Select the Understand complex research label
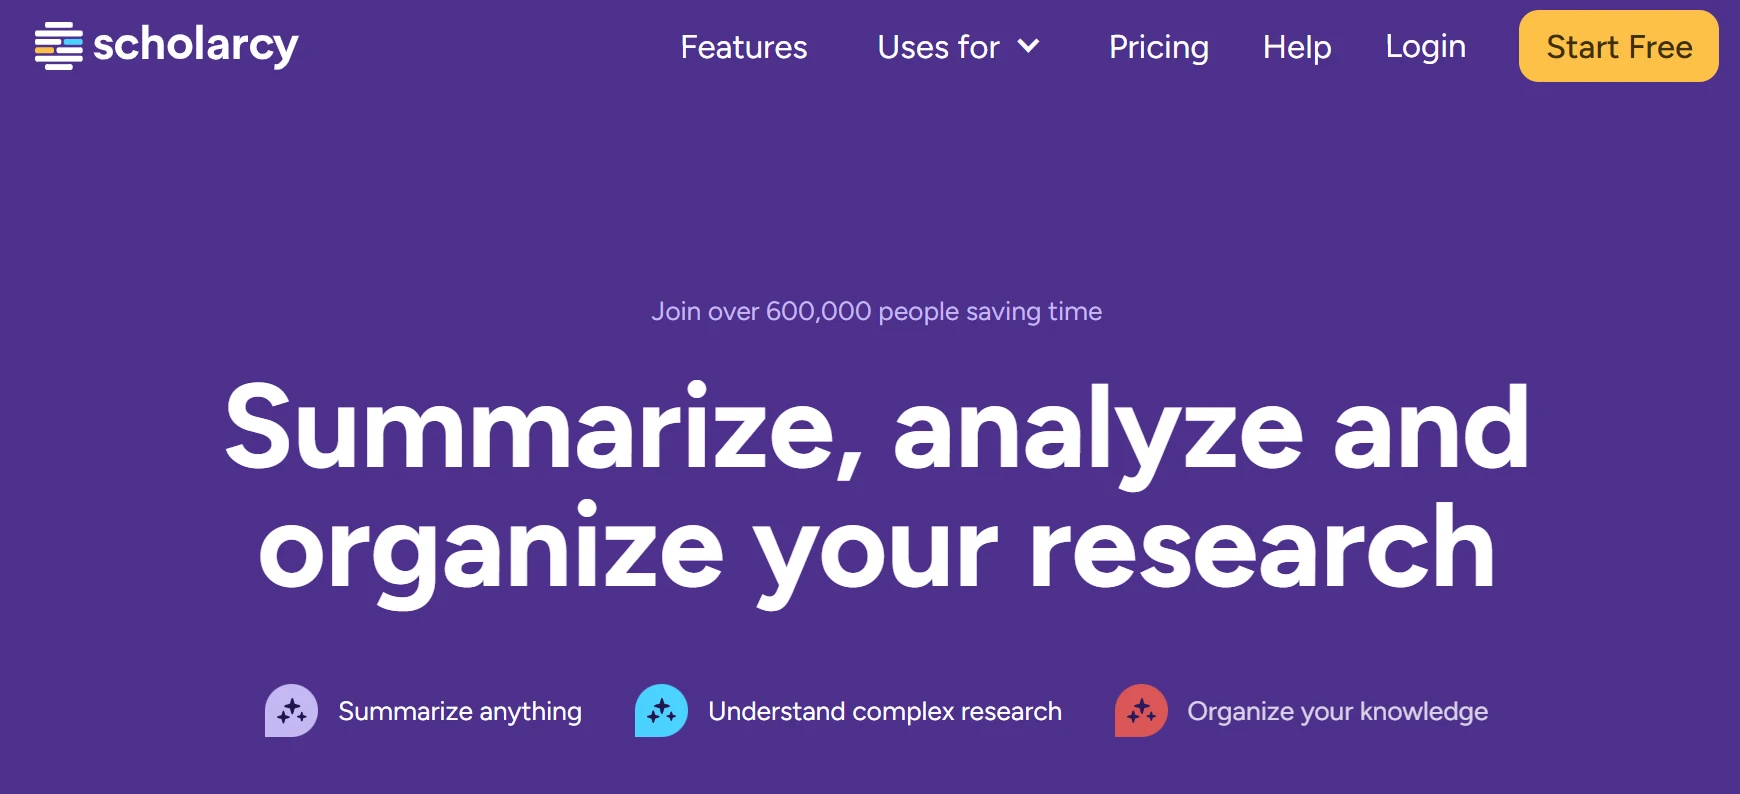This screenshot has height=794, width=1740. coord(885,711)
